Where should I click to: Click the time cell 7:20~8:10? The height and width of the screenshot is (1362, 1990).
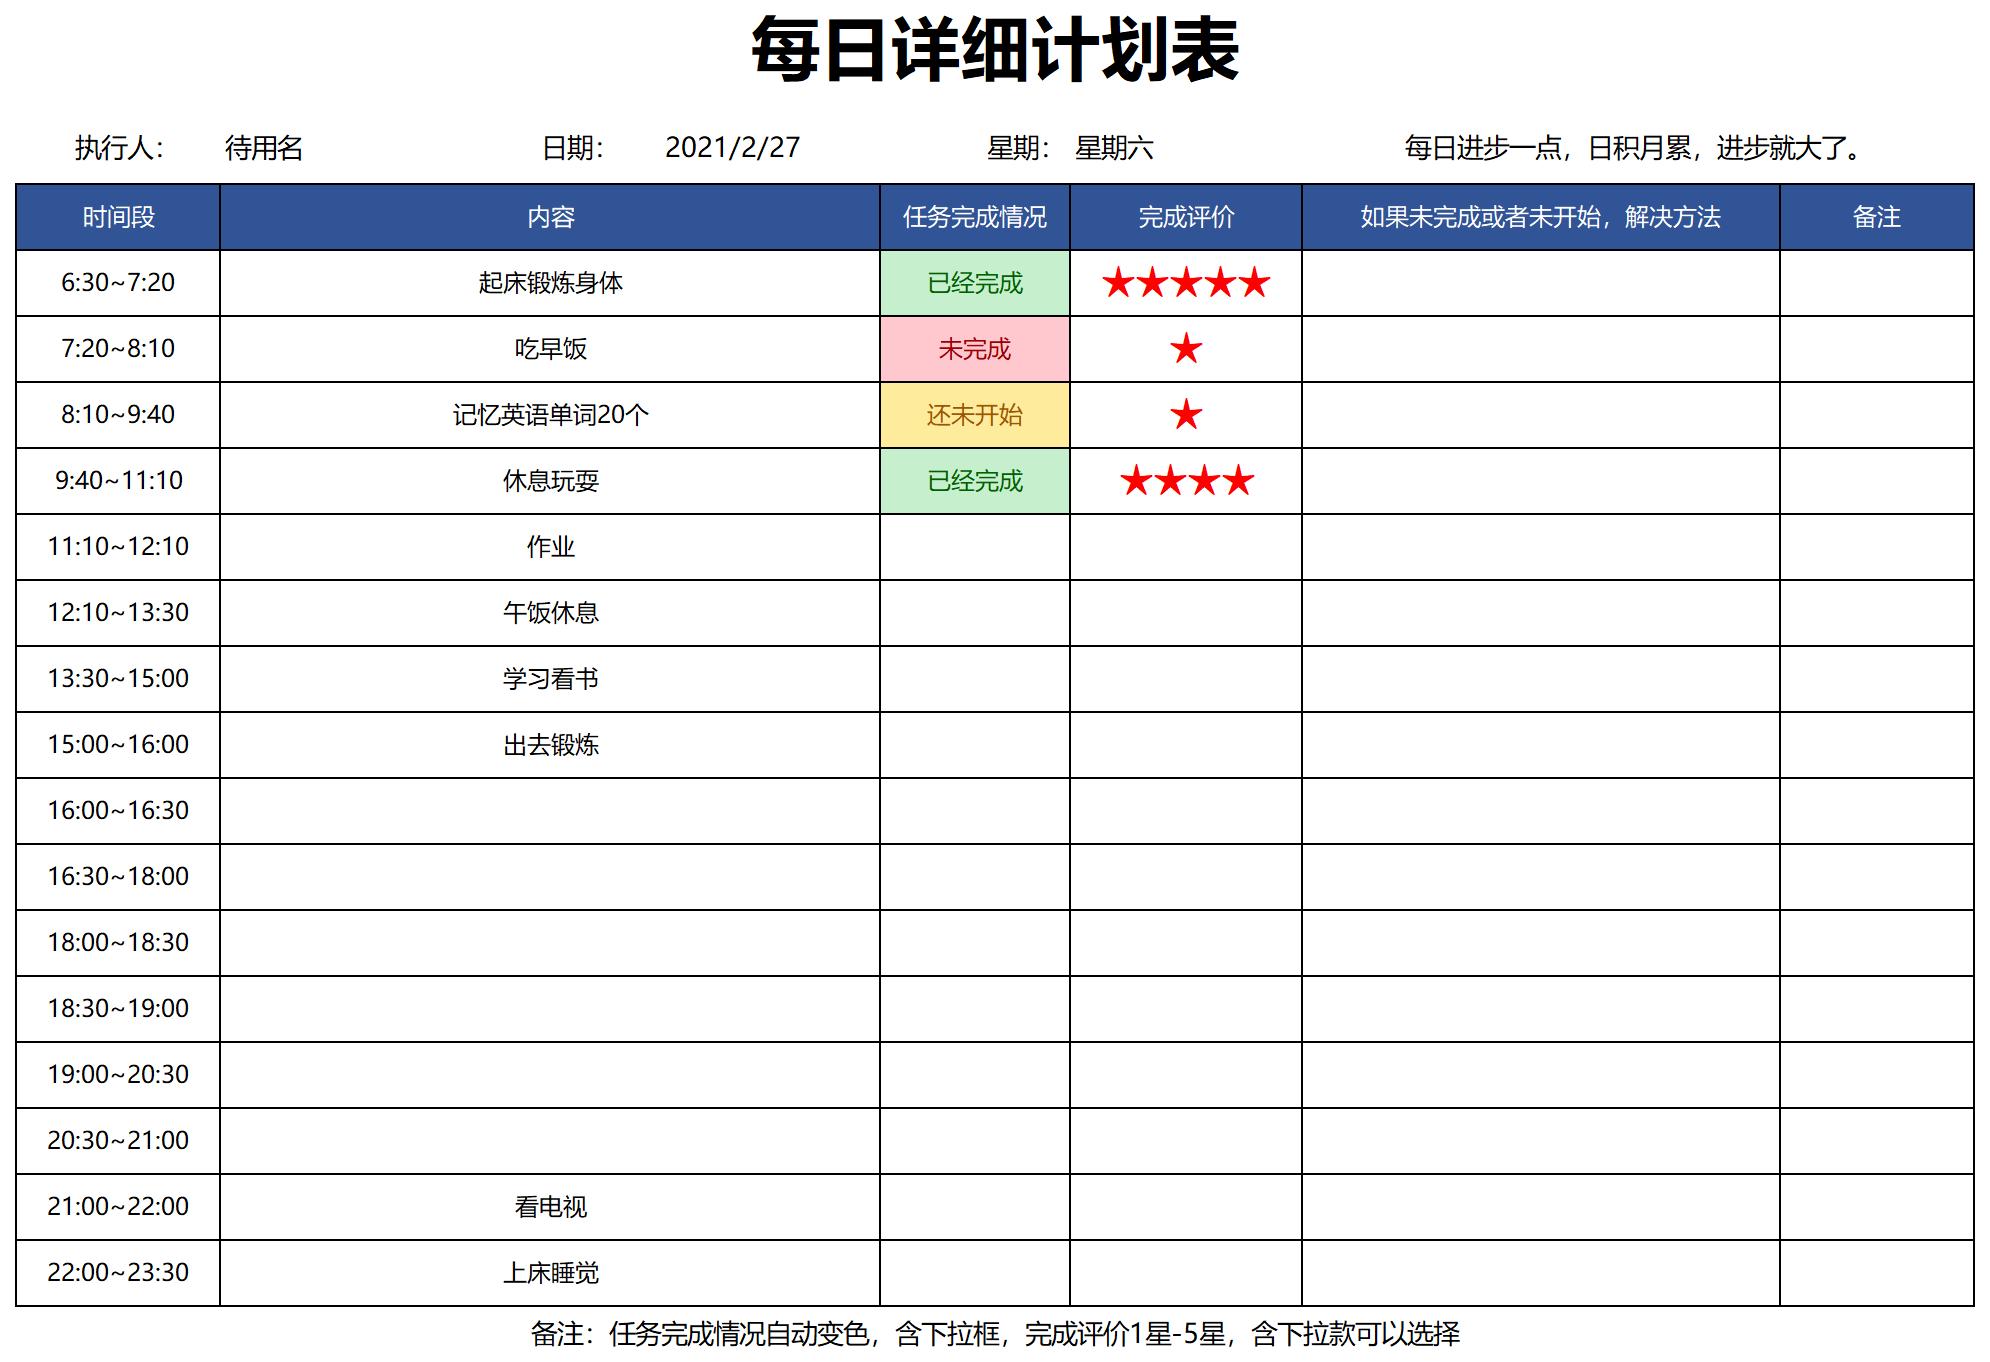pos(118,349)
